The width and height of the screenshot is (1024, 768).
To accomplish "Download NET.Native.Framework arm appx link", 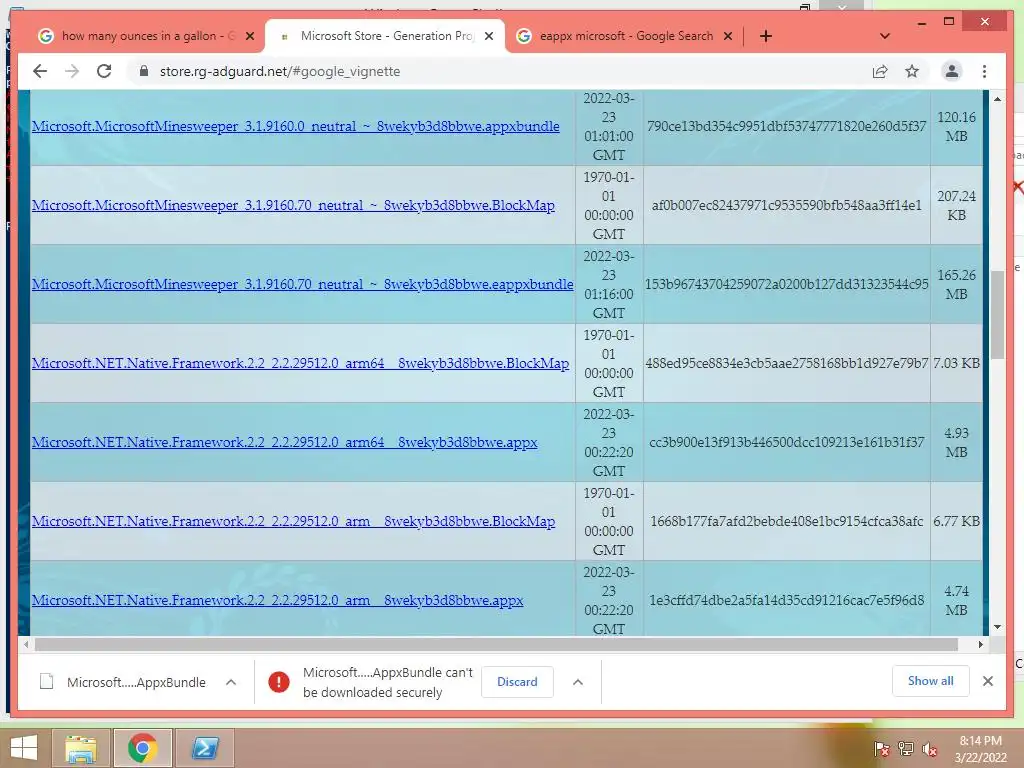I will tap(277, 600).
